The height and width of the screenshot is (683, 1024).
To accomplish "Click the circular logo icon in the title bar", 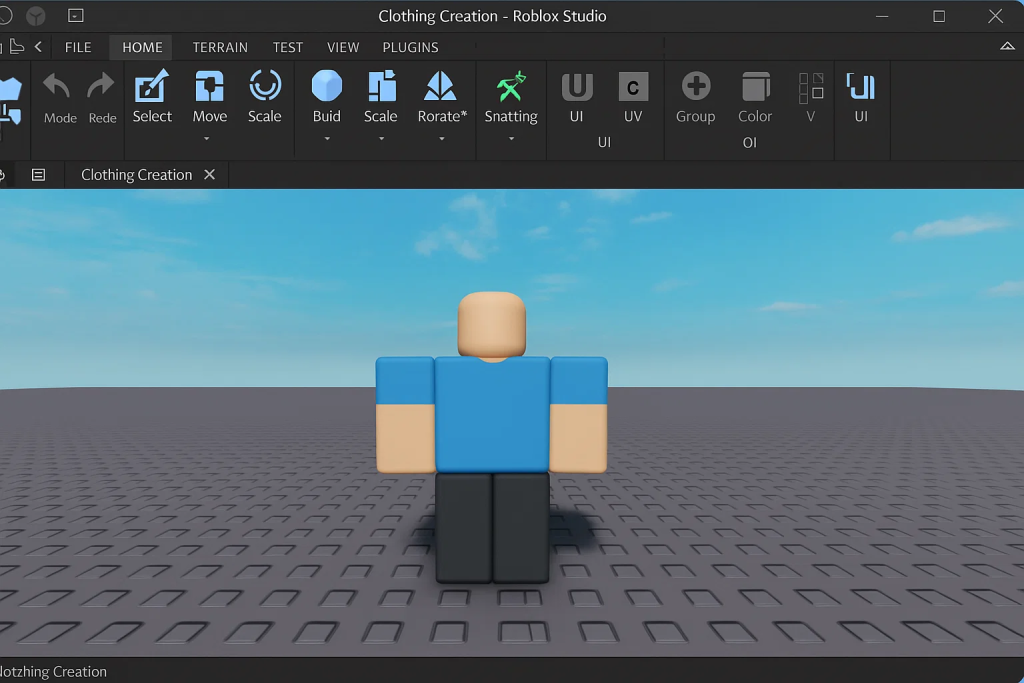I will 36,16.
